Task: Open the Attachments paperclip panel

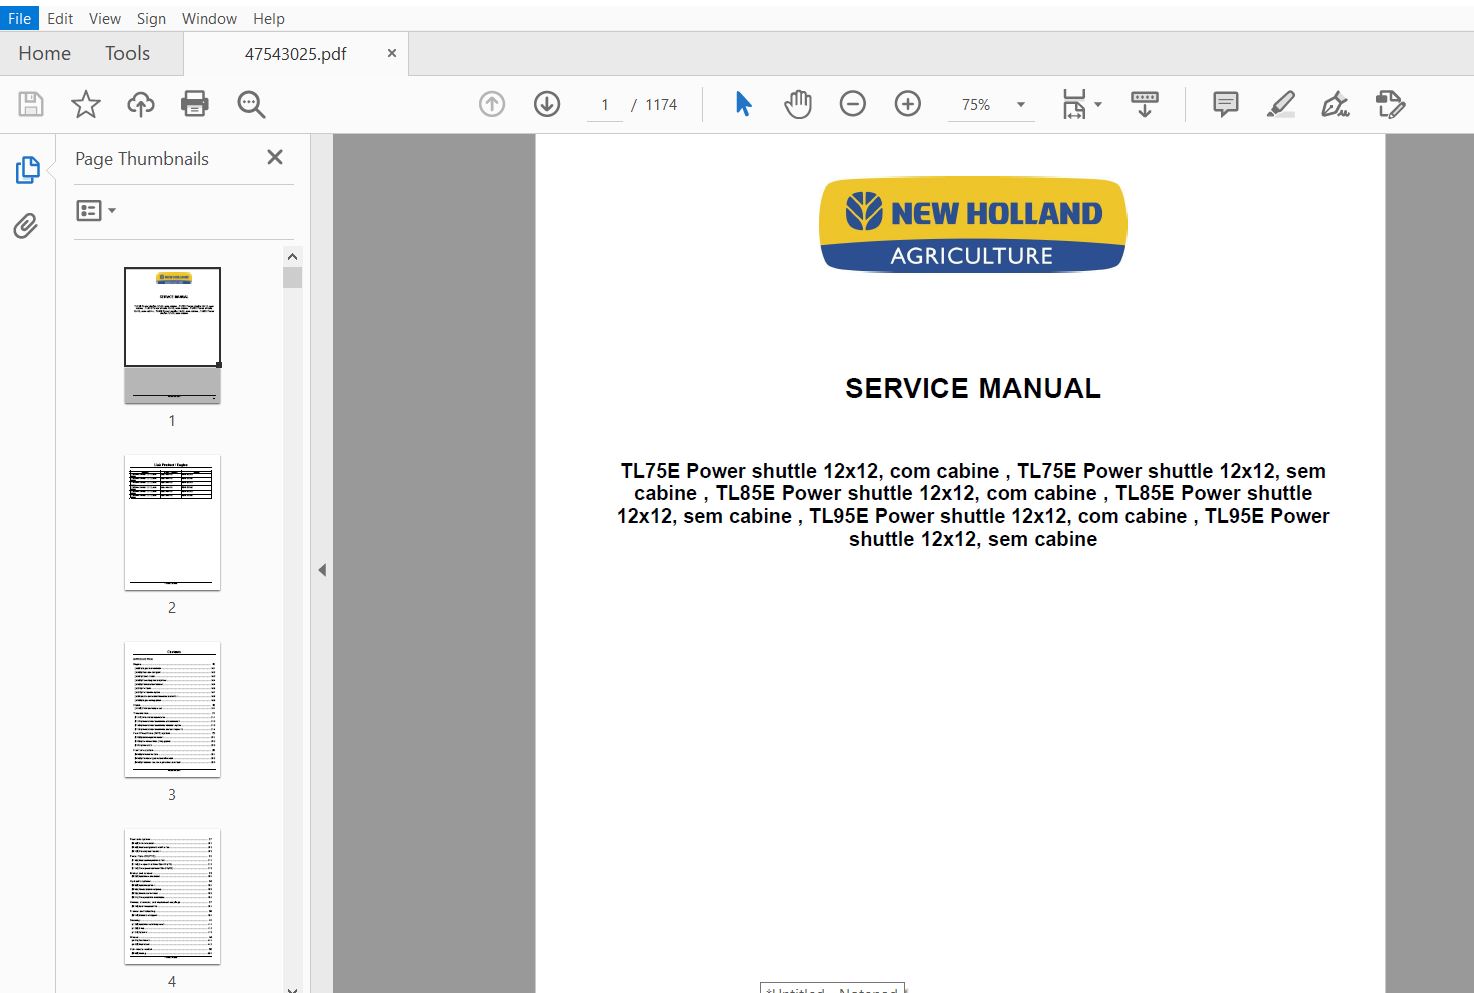Action: coord(26,226)
